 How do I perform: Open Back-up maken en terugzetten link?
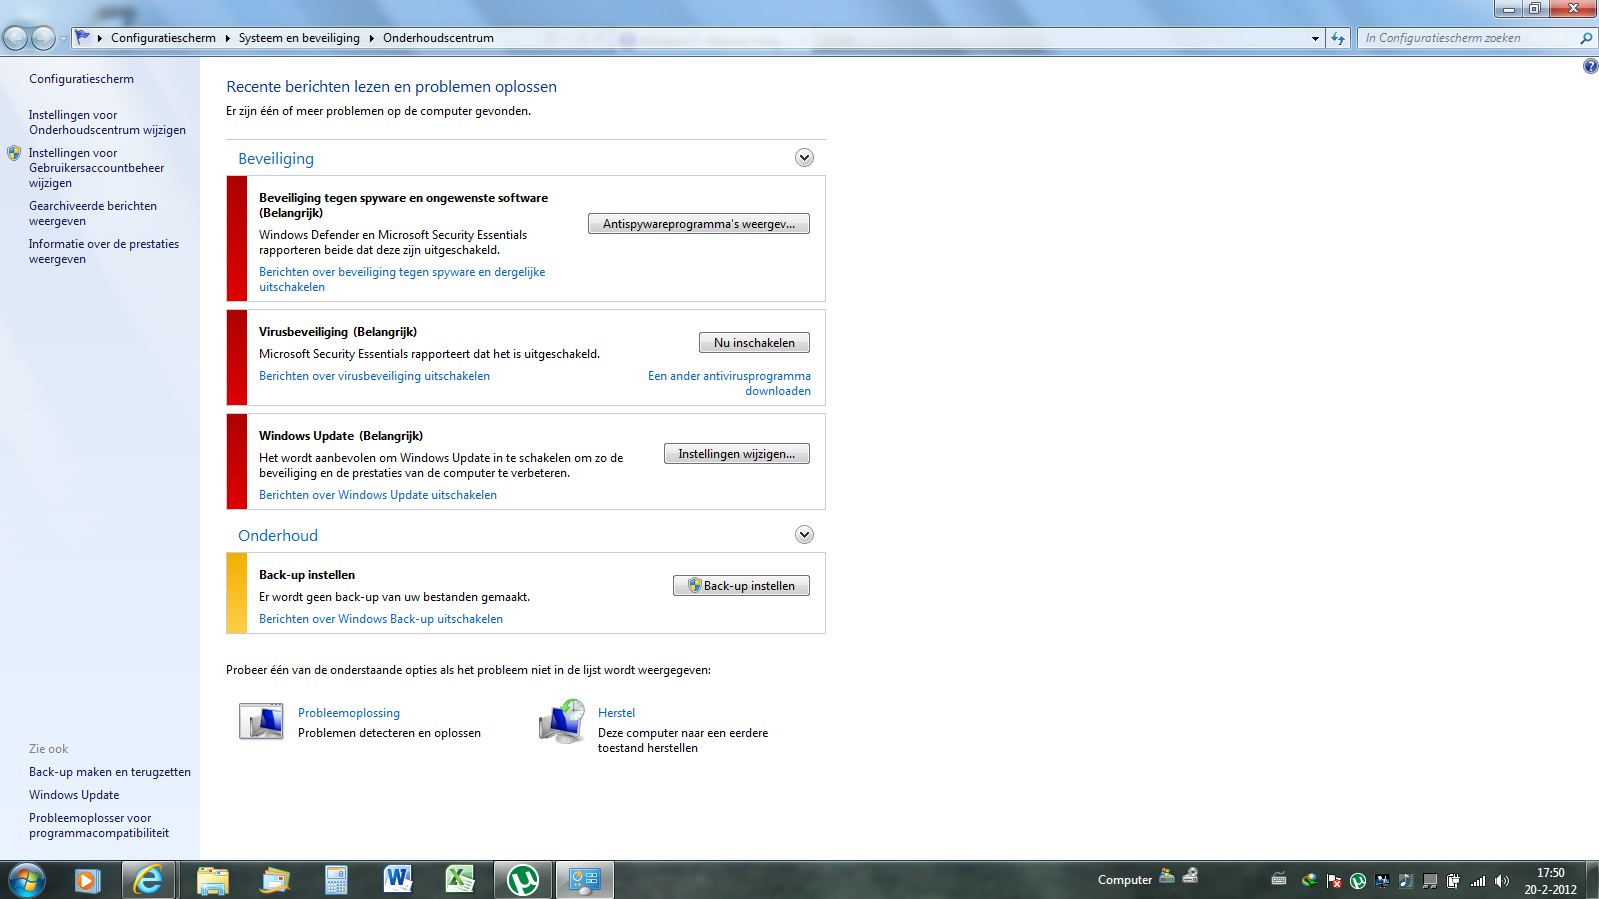(x=110, y=772)
